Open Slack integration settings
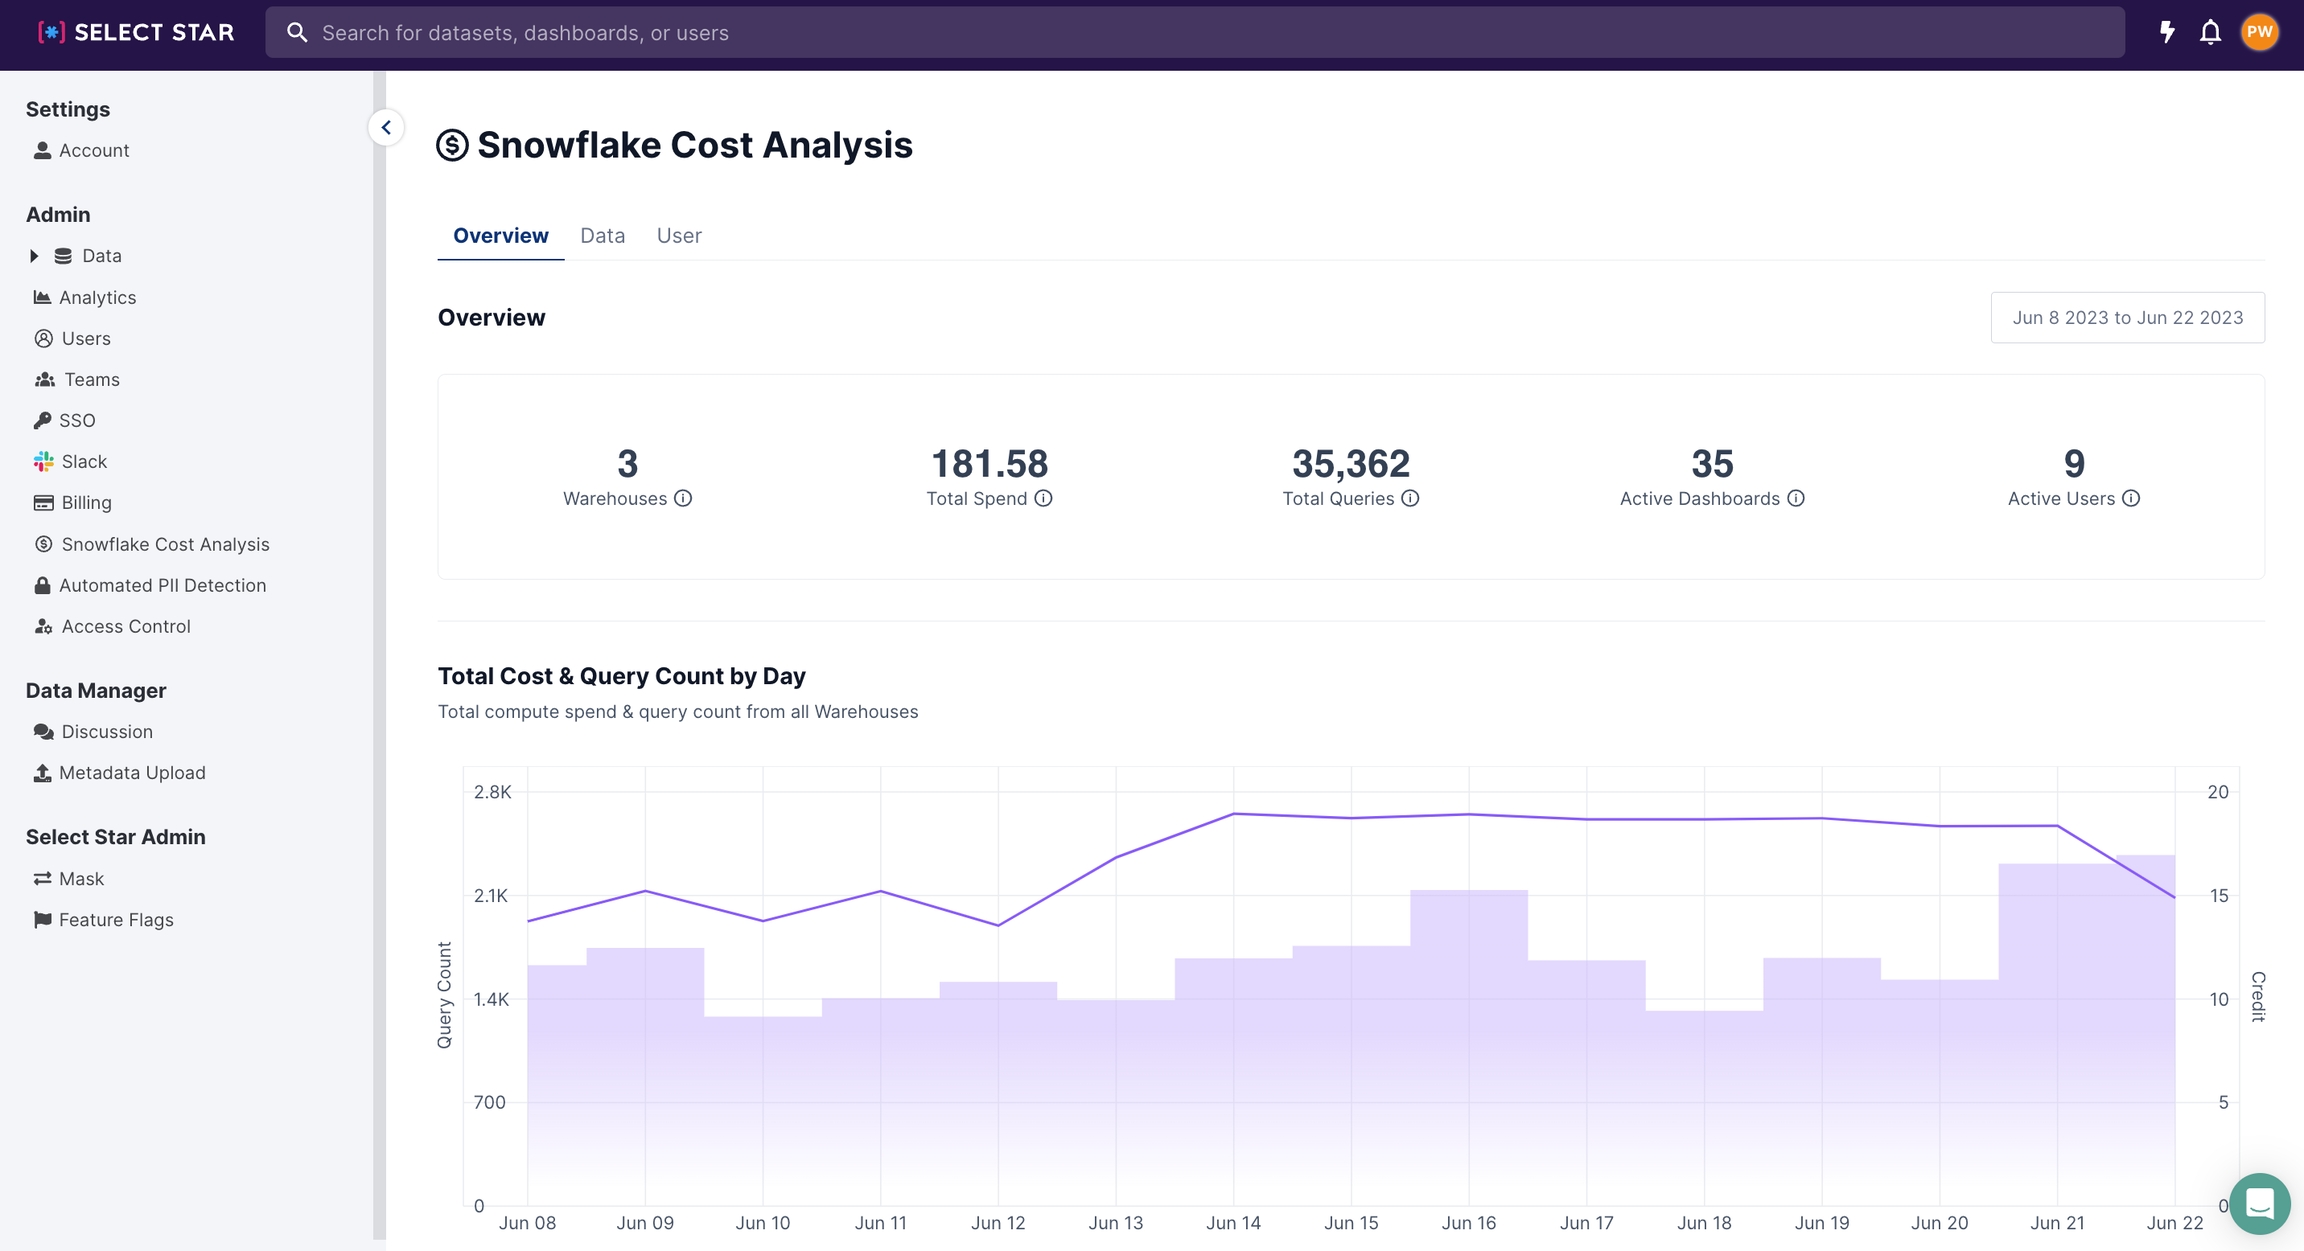The width and height of the screenshot is (2304, 1251). [83, 461]
